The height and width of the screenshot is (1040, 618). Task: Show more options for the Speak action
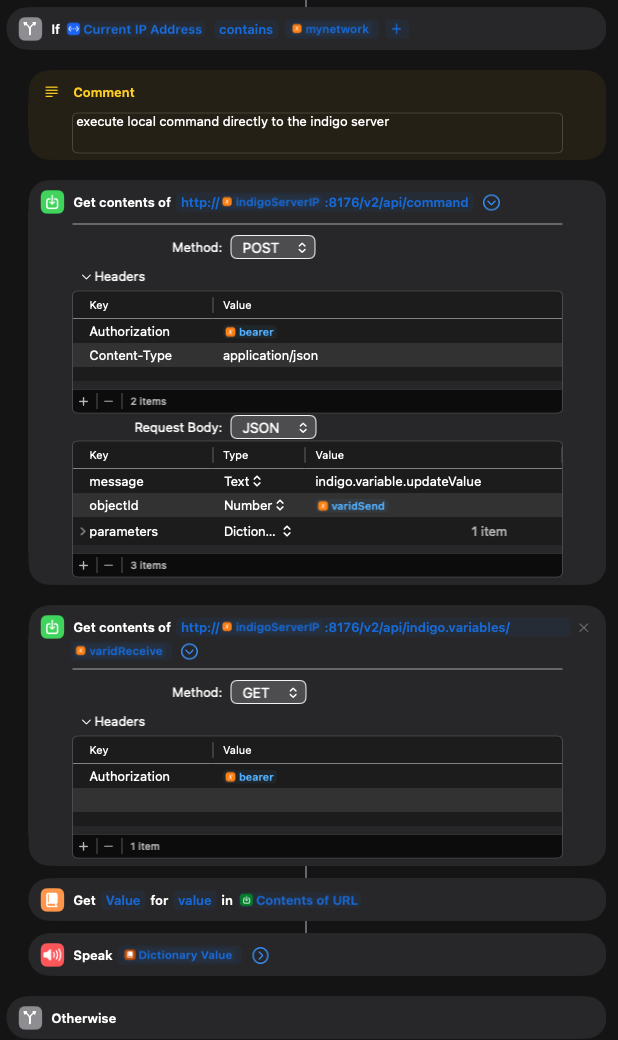(x=261, y=955)
